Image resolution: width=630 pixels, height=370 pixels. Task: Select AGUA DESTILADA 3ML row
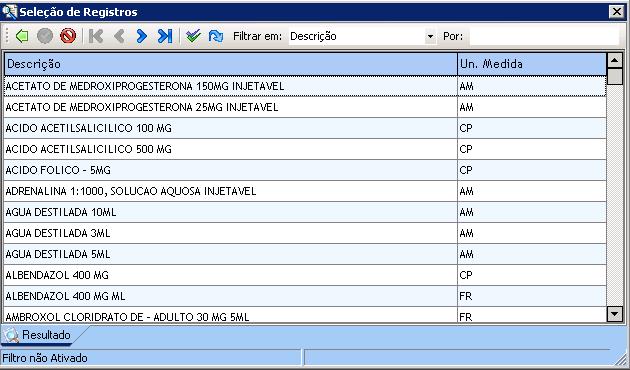click(305, 233)
